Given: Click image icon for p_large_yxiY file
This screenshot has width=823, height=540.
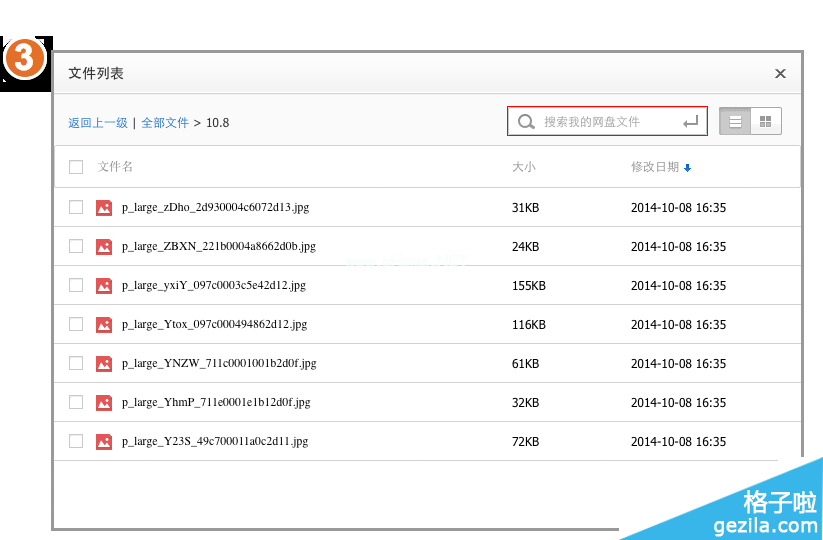Looking at the screenshot, I should (x=104, y=285).
